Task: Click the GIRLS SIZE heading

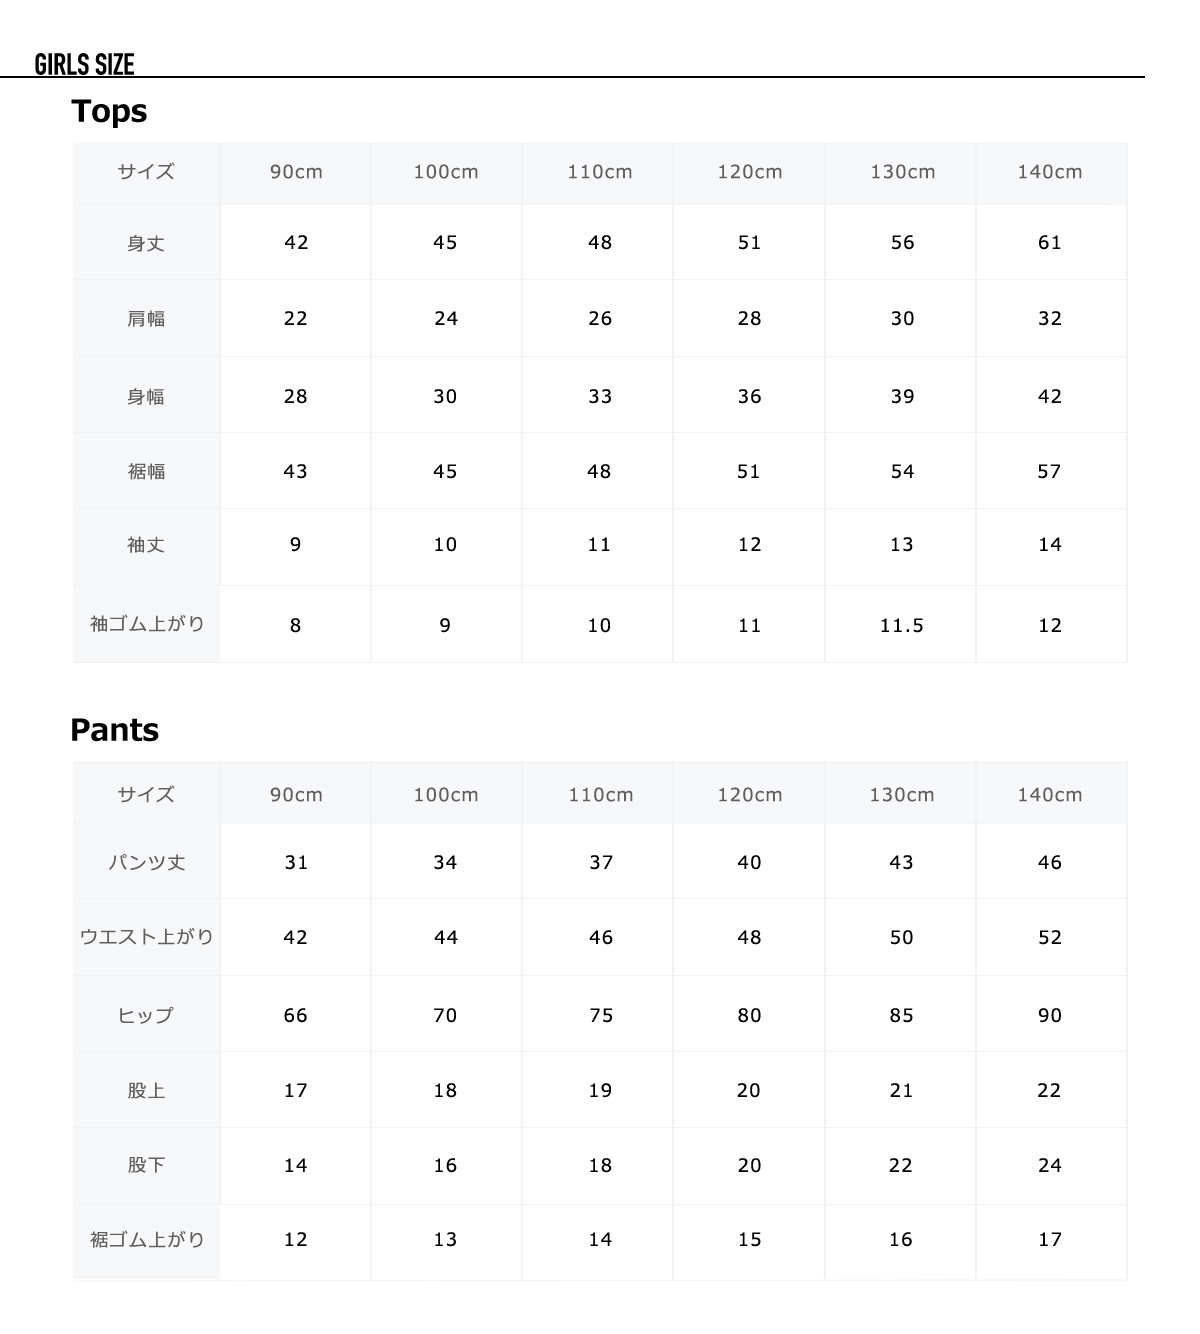Action: [x=84, y=65]
